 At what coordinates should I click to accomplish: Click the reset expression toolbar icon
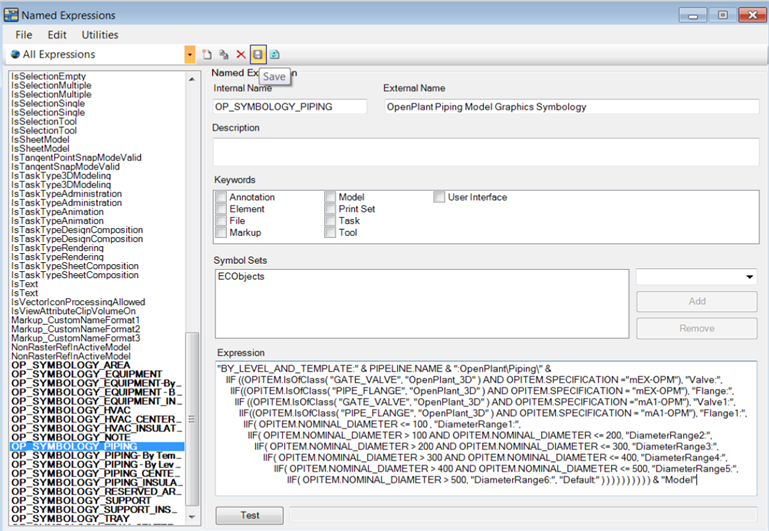[275, 54]
